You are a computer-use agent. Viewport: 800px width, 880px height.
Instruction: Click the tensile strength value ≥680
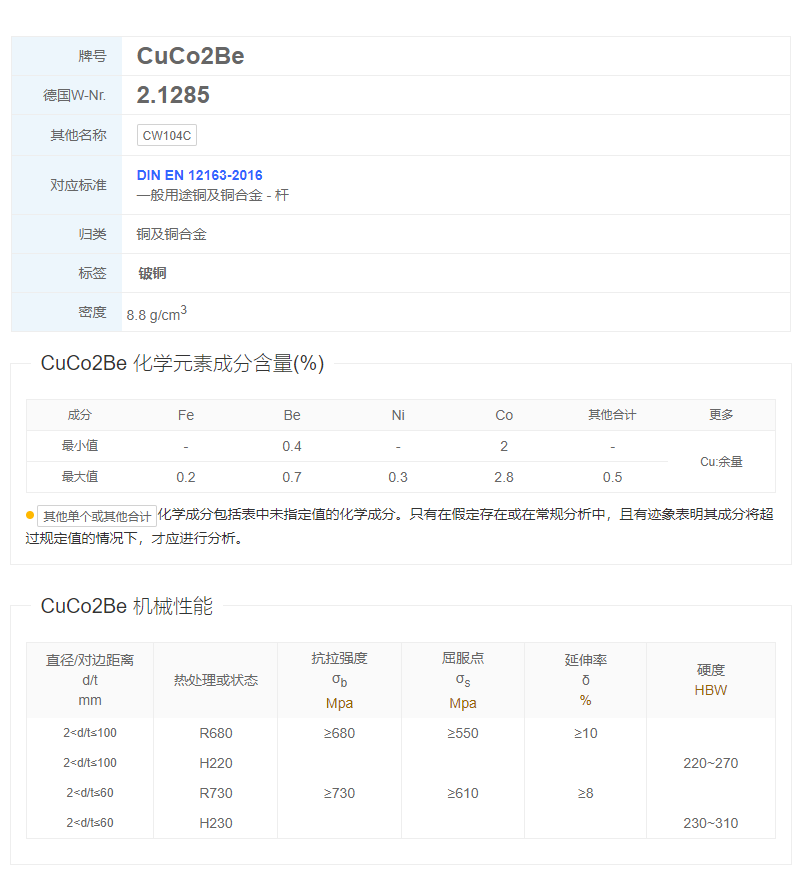coord(340,733)
